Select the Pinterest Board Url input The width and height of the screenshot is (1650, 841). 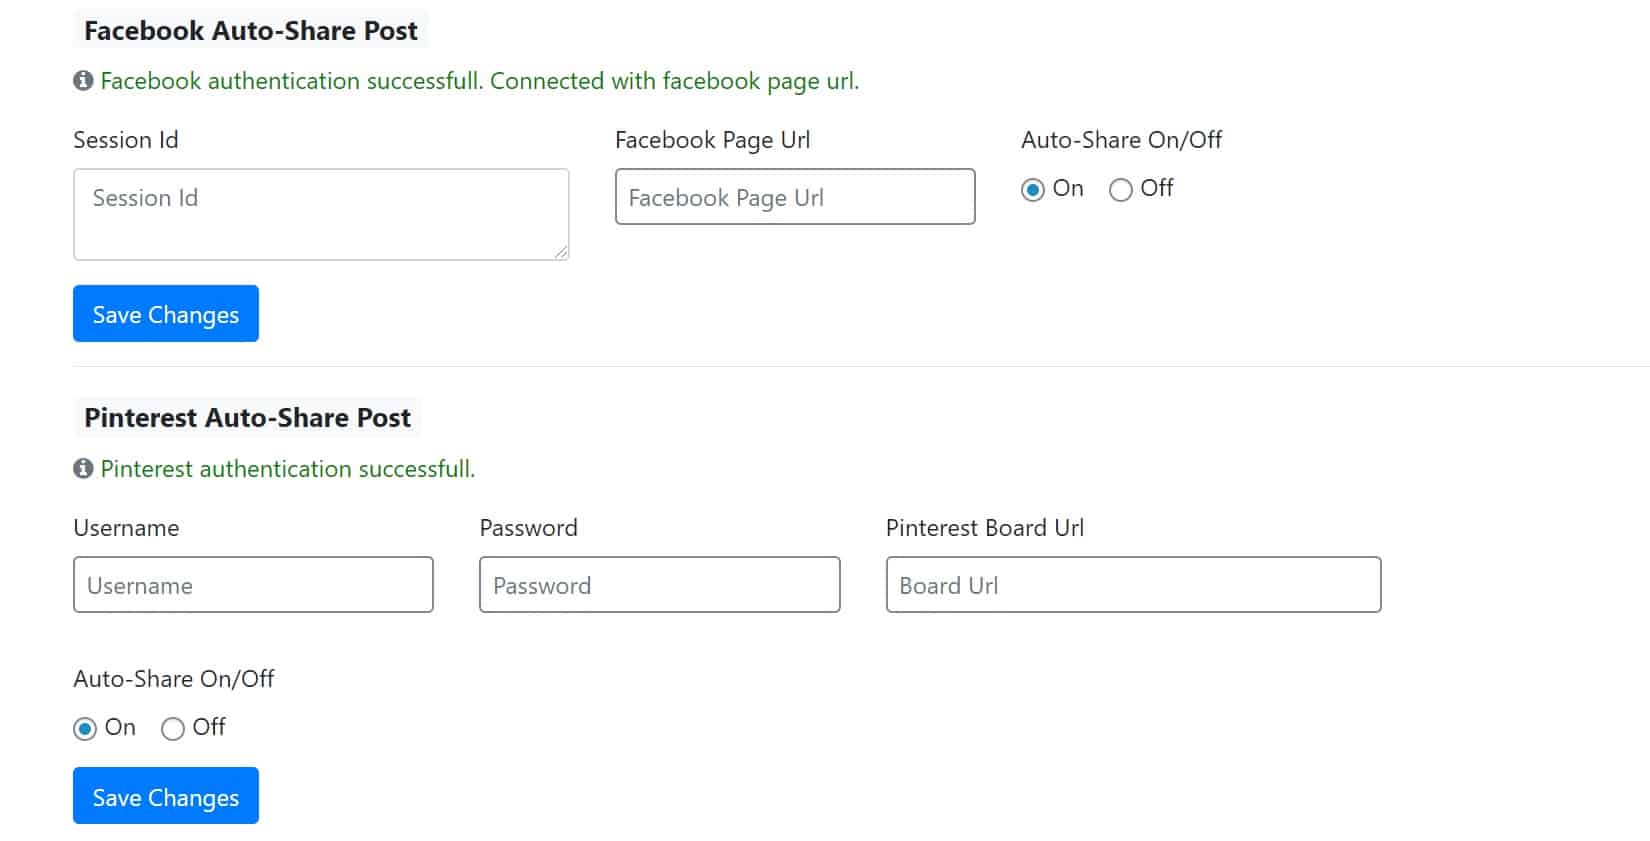point(1134,585)
